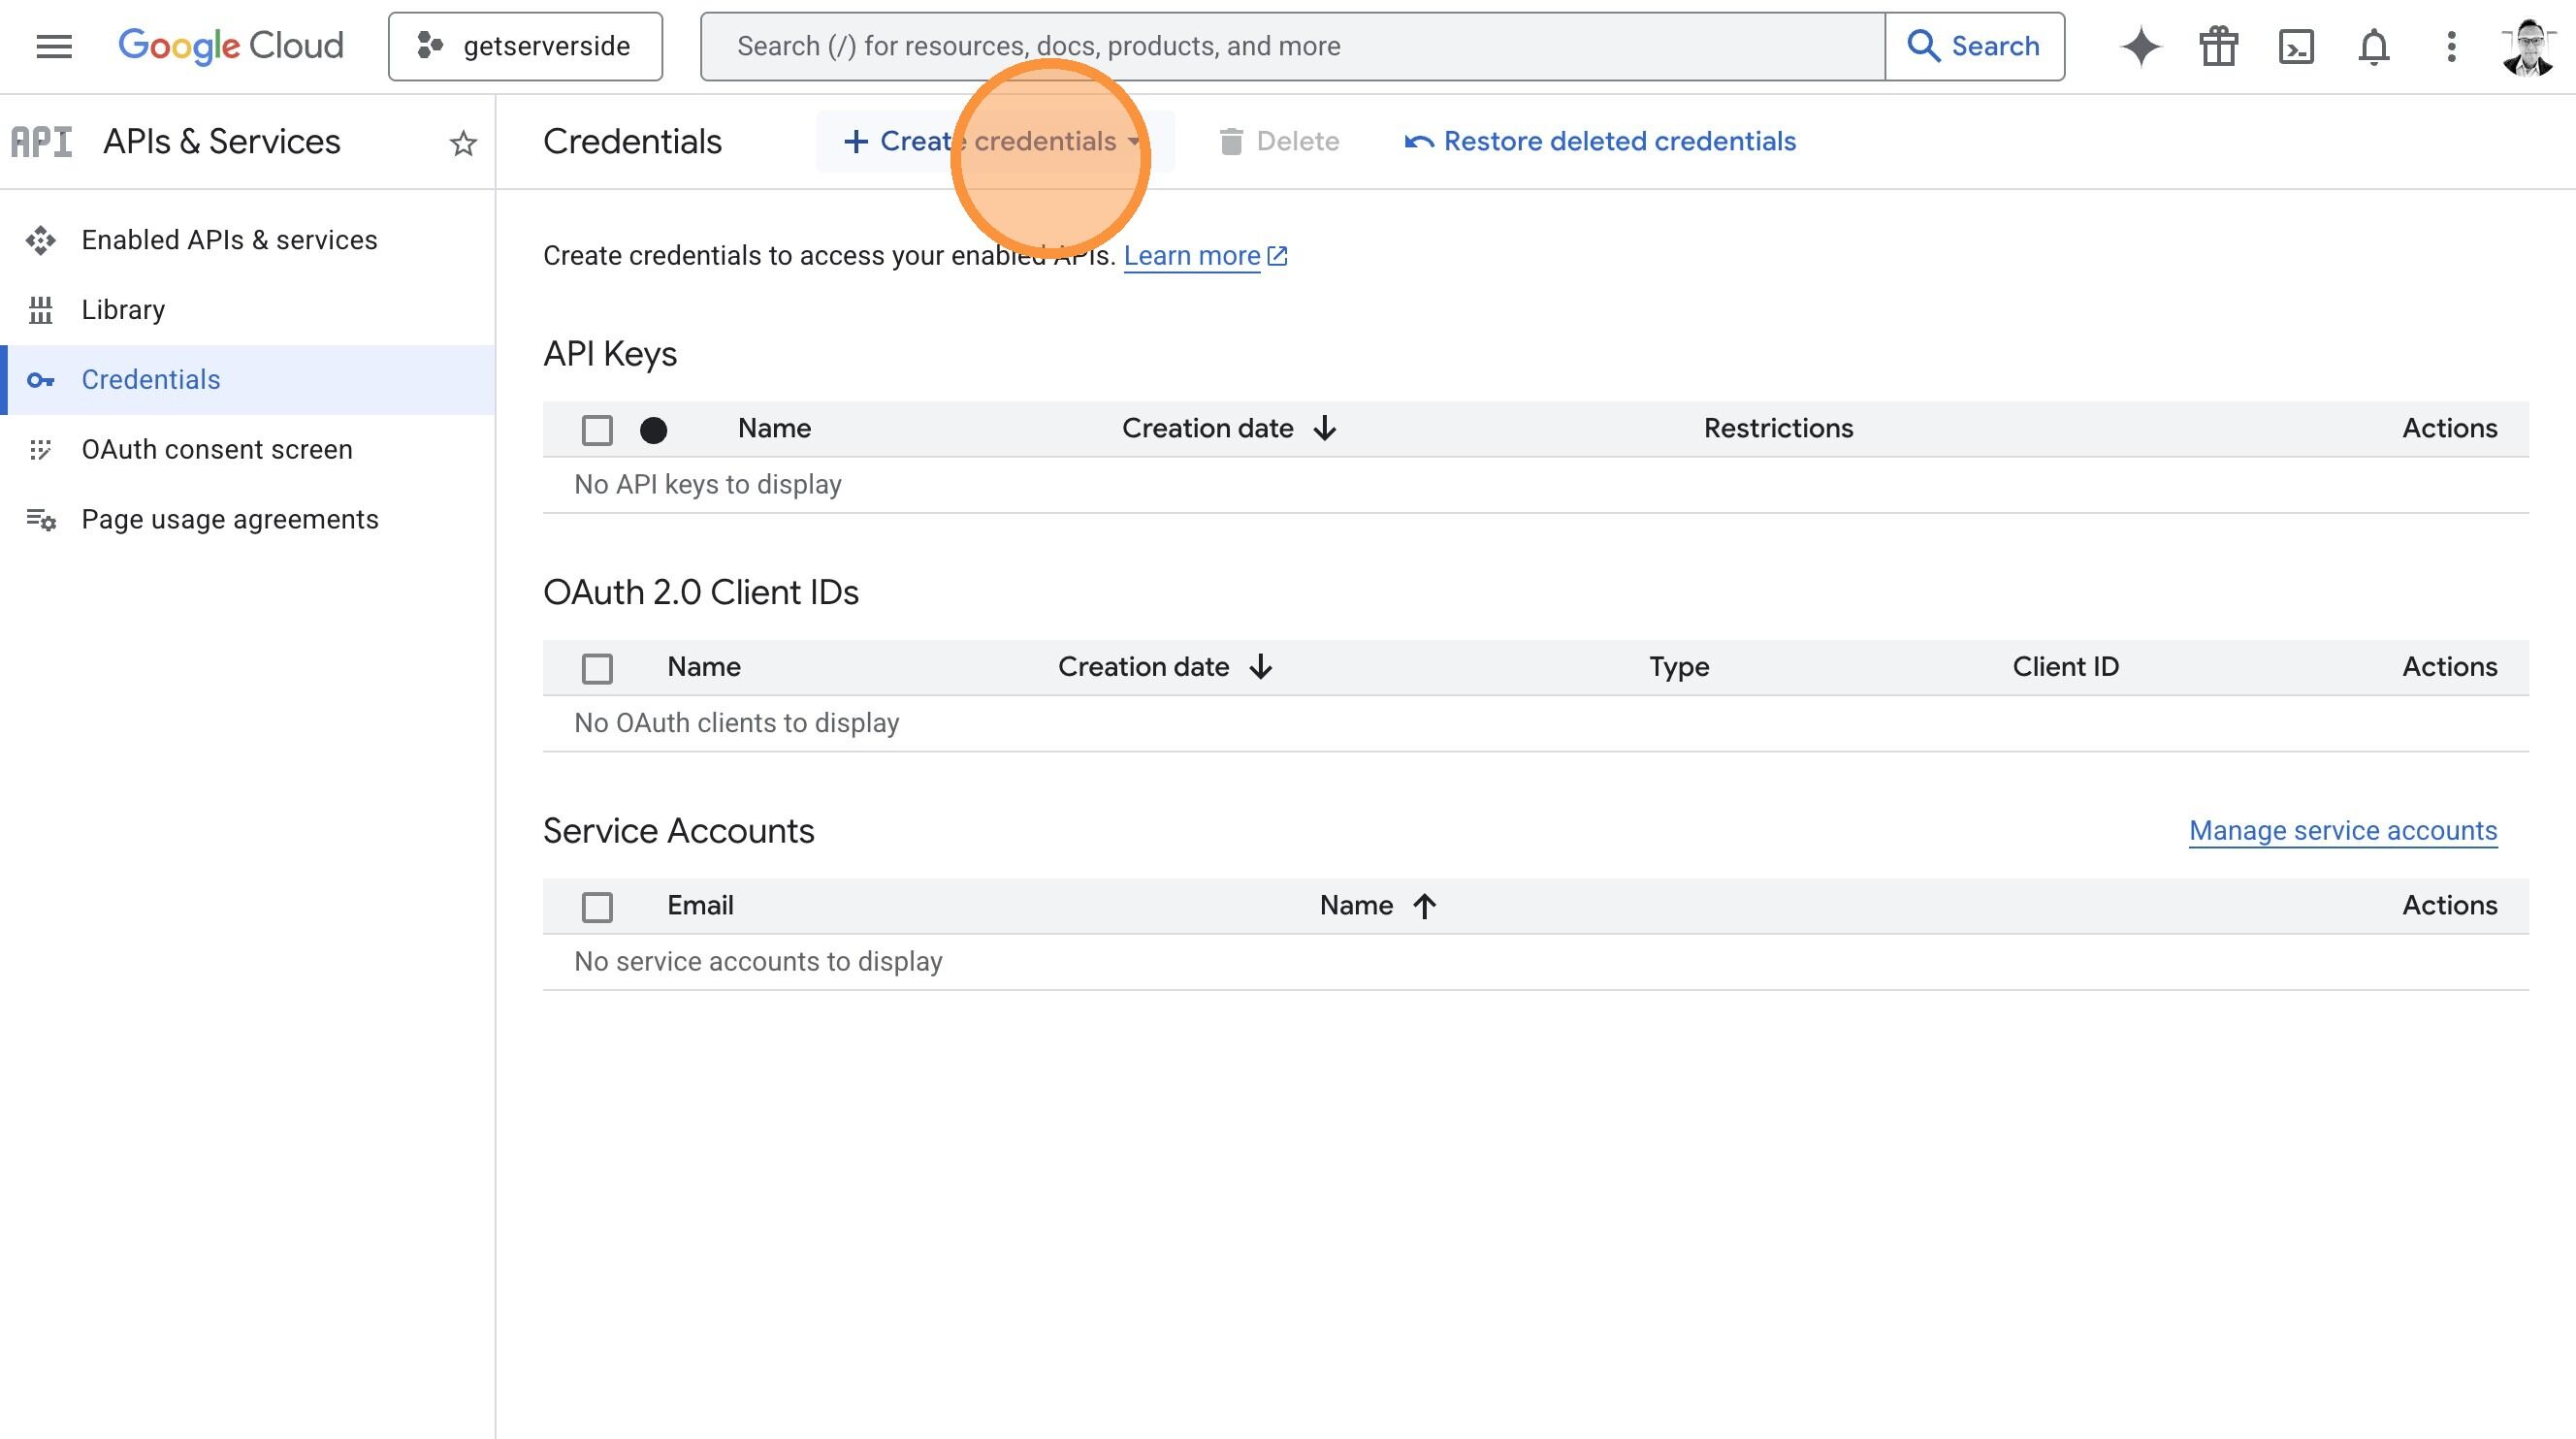Open Gemini AI assistant sparkle icon
The image size is (2576, 1439).
pyautogui.click(x=2140, y=46)
